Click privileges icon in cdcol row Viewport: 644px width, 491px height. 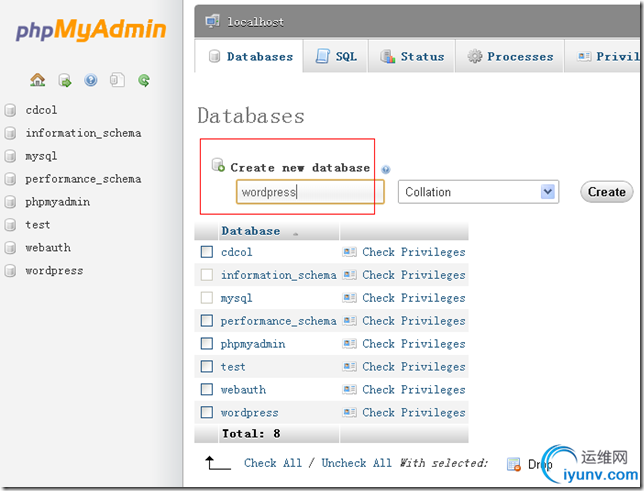pos(349,252)
